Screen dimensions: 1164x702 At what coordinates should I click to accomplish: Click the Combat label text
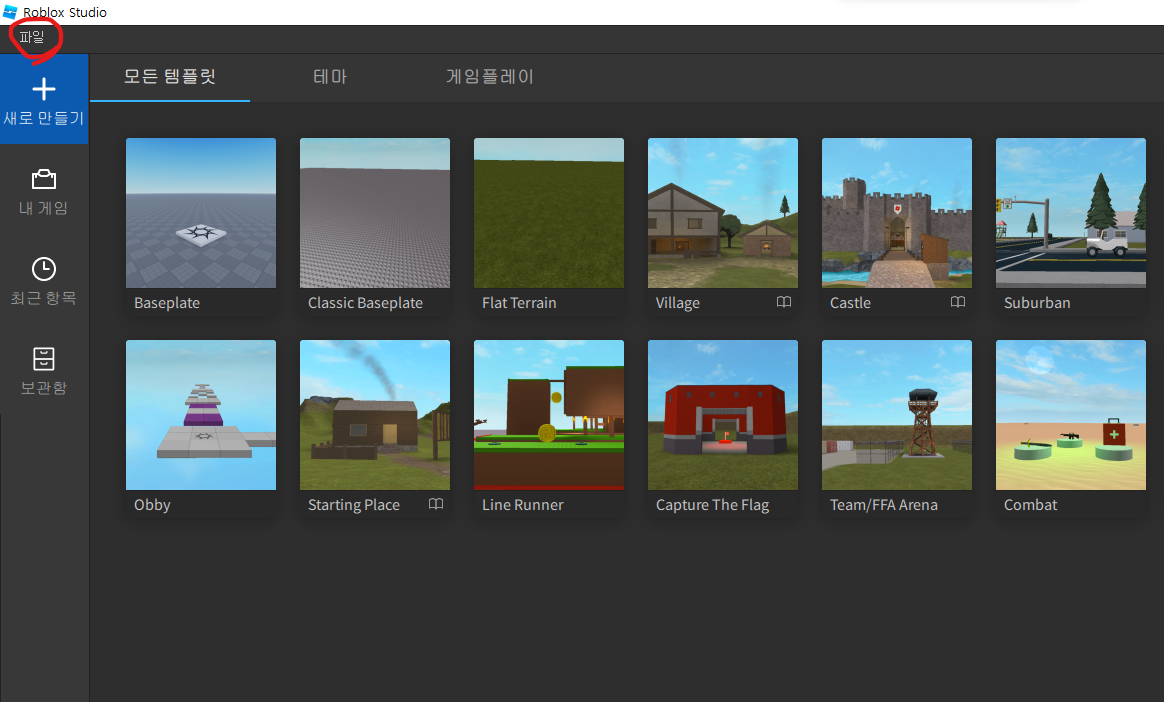1030,505
